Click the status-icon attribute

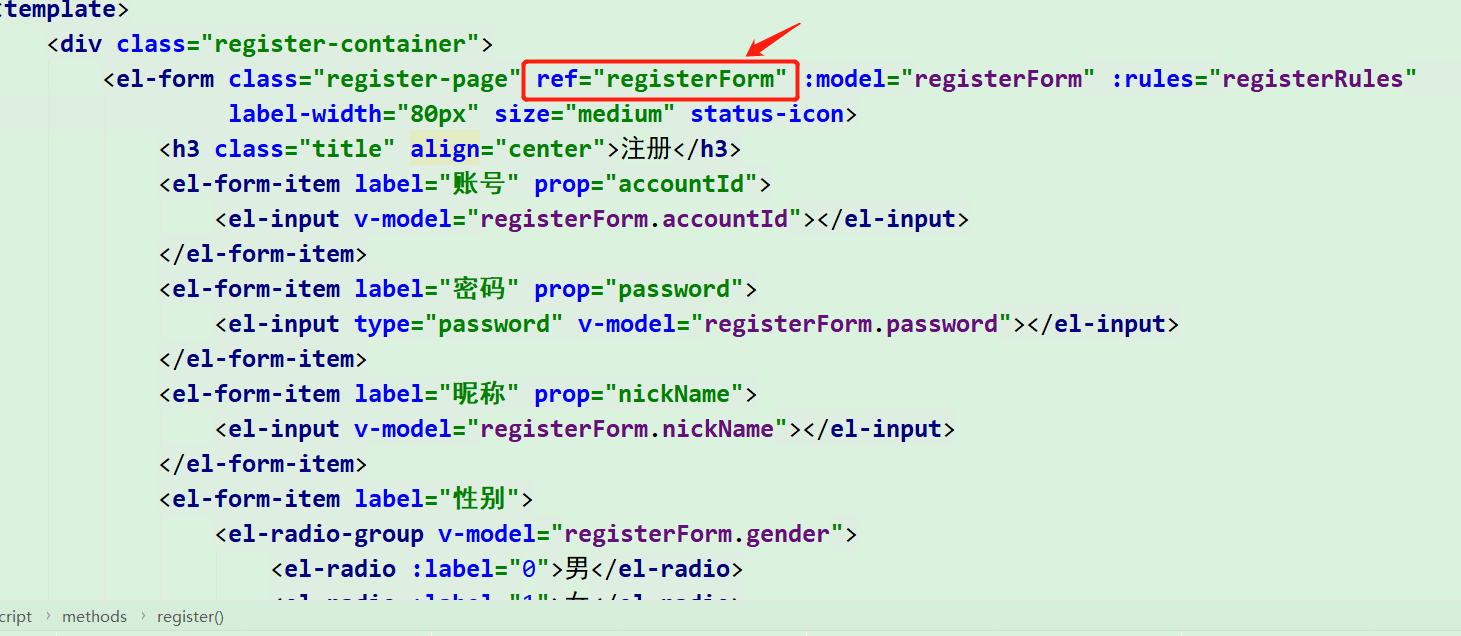767,114
